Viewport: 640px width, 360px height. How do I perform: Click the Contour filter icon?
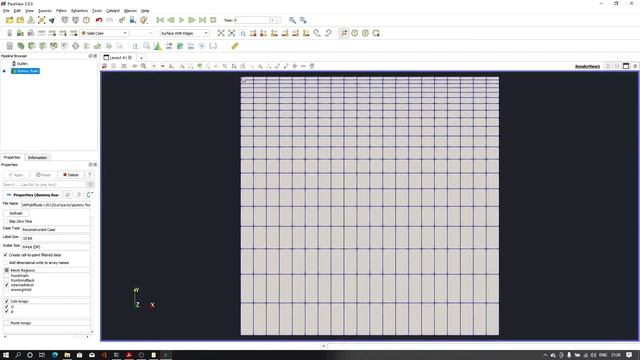tap(21, 46)
